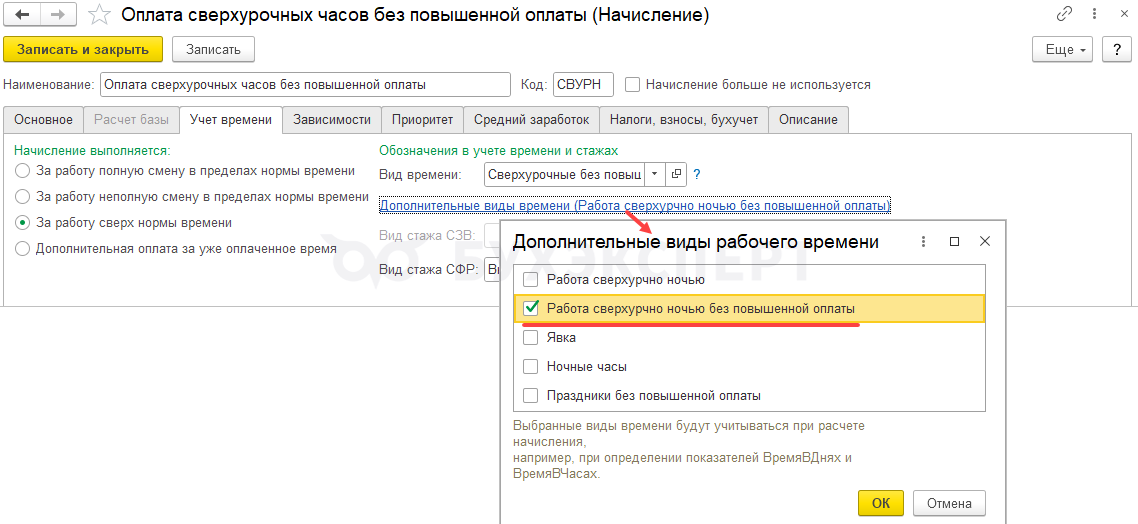Open the three-dot menu in the main window header

tap(1092, 14)
